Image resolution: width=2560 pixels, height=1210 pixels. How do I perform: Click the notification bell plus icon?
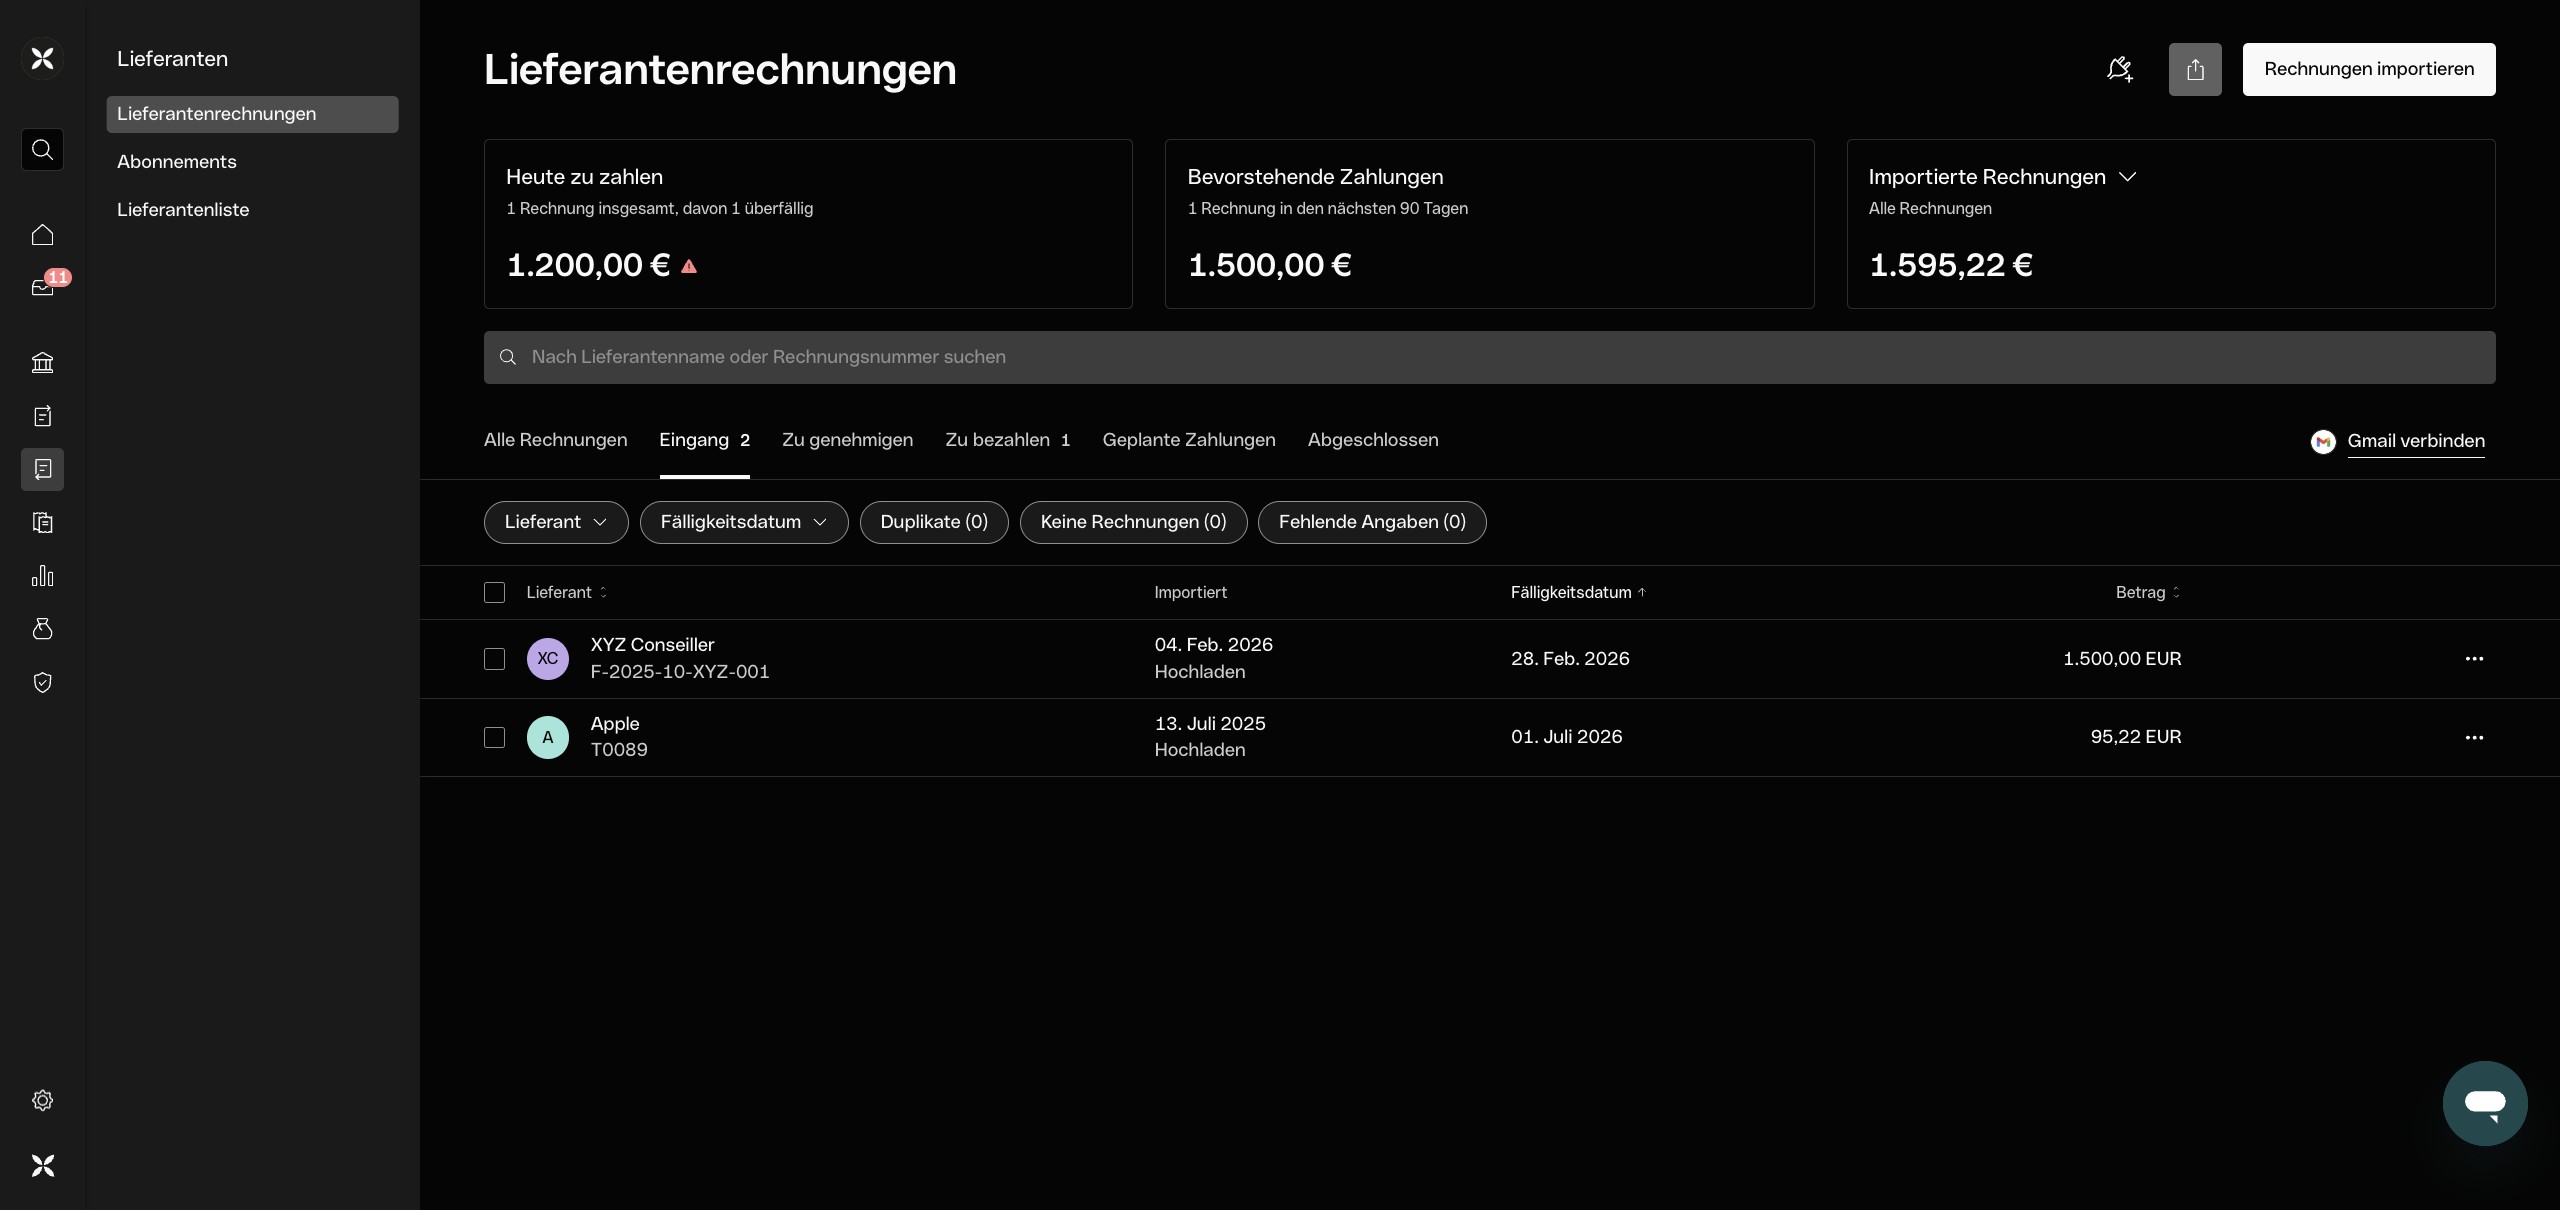[x=2119, y=69]
